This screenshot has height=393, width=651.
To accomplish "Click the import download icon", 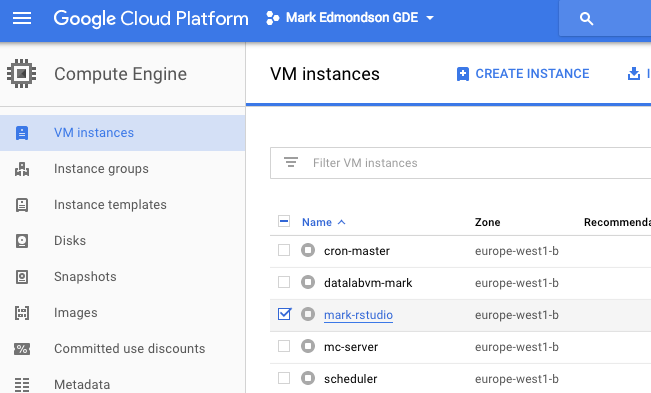I will (634, 74).
